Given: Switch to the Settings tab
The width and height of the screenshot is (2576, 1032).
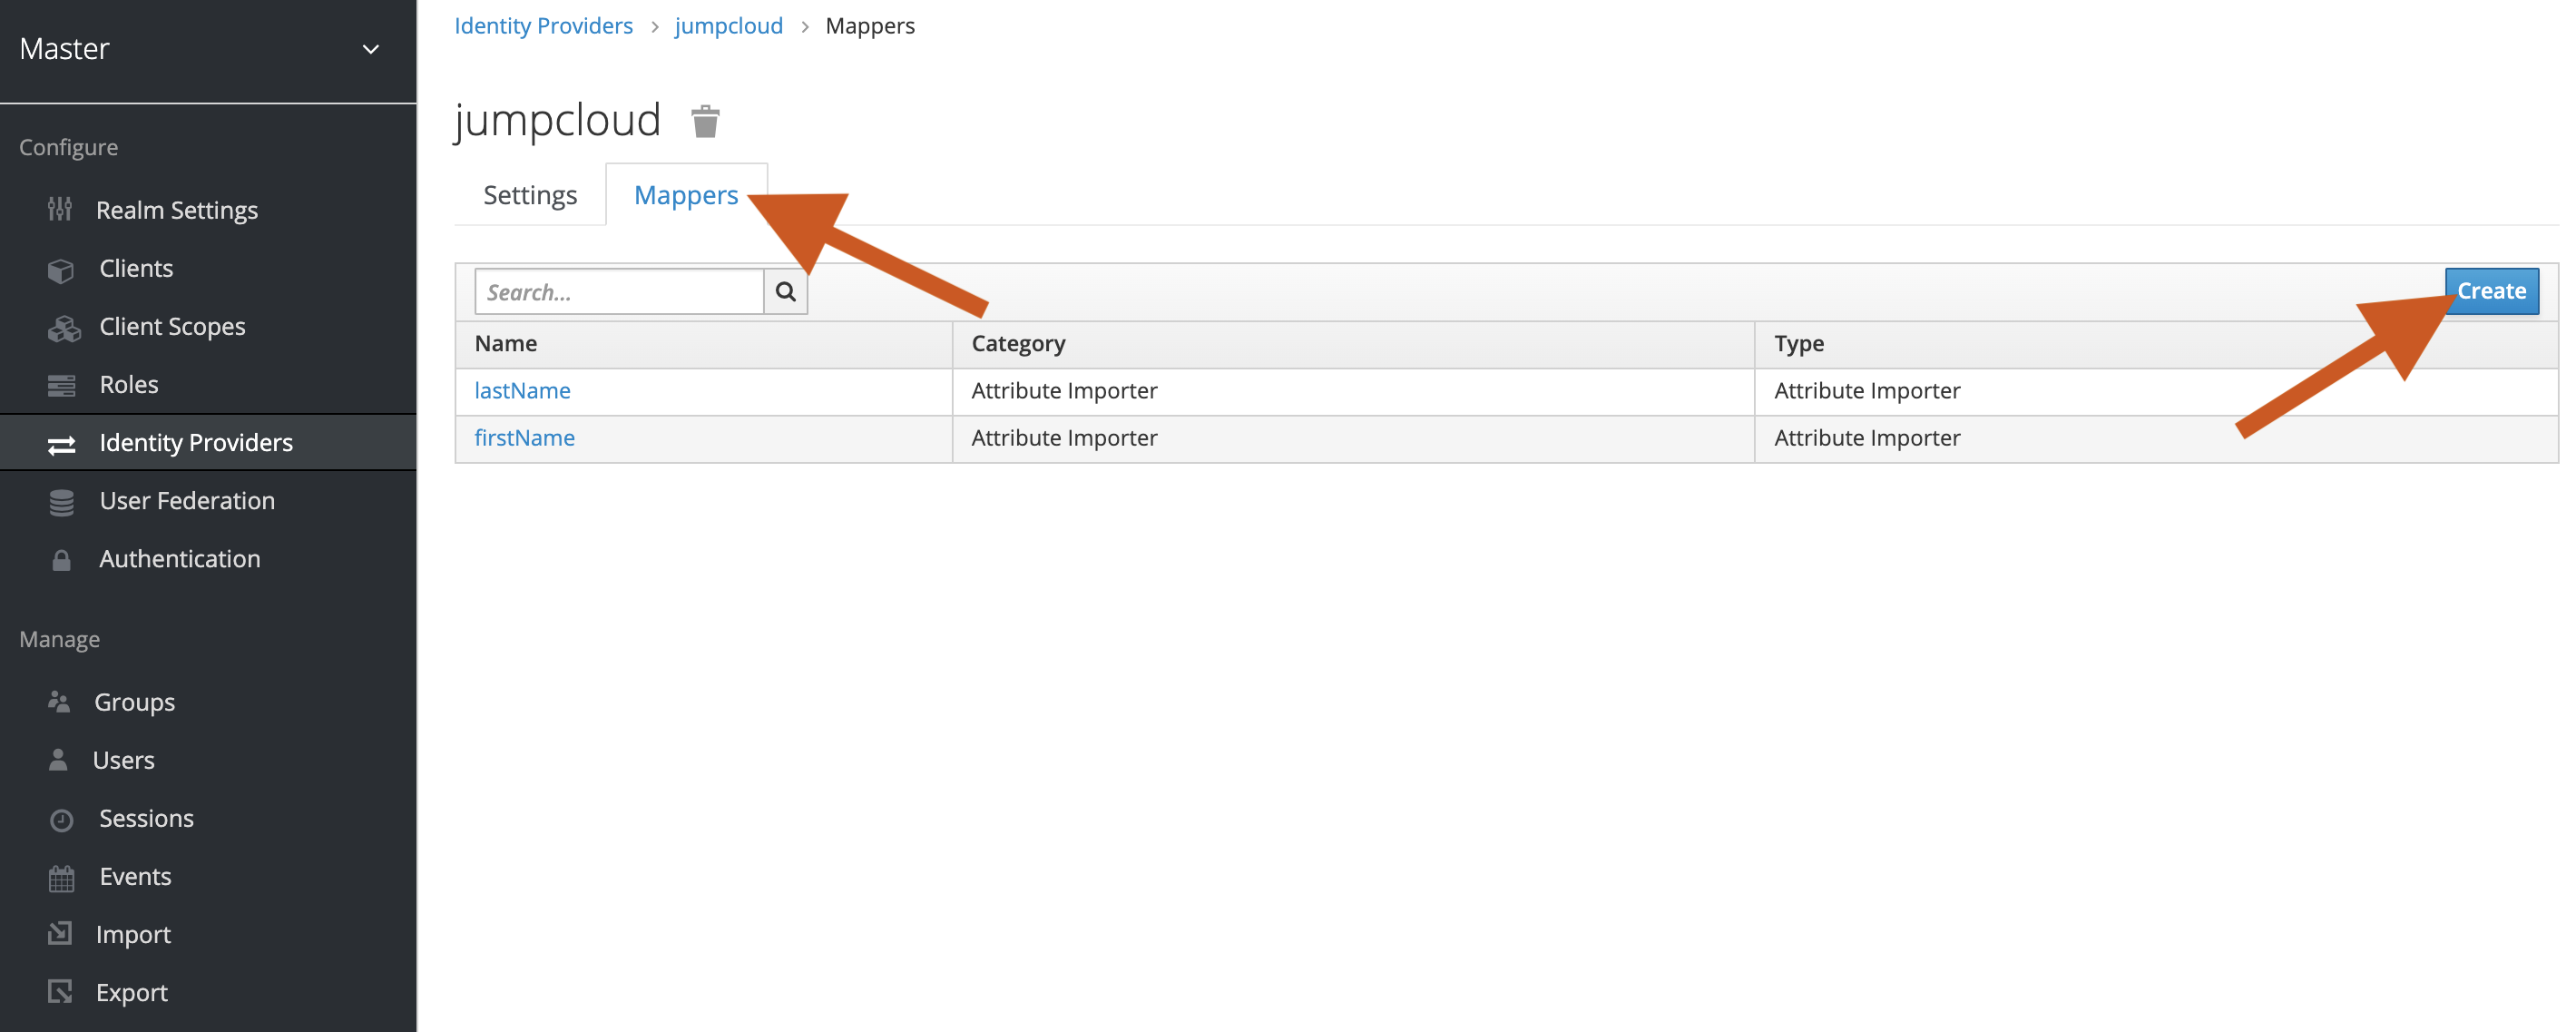Looking at the screenshot, I should [531, 194].
